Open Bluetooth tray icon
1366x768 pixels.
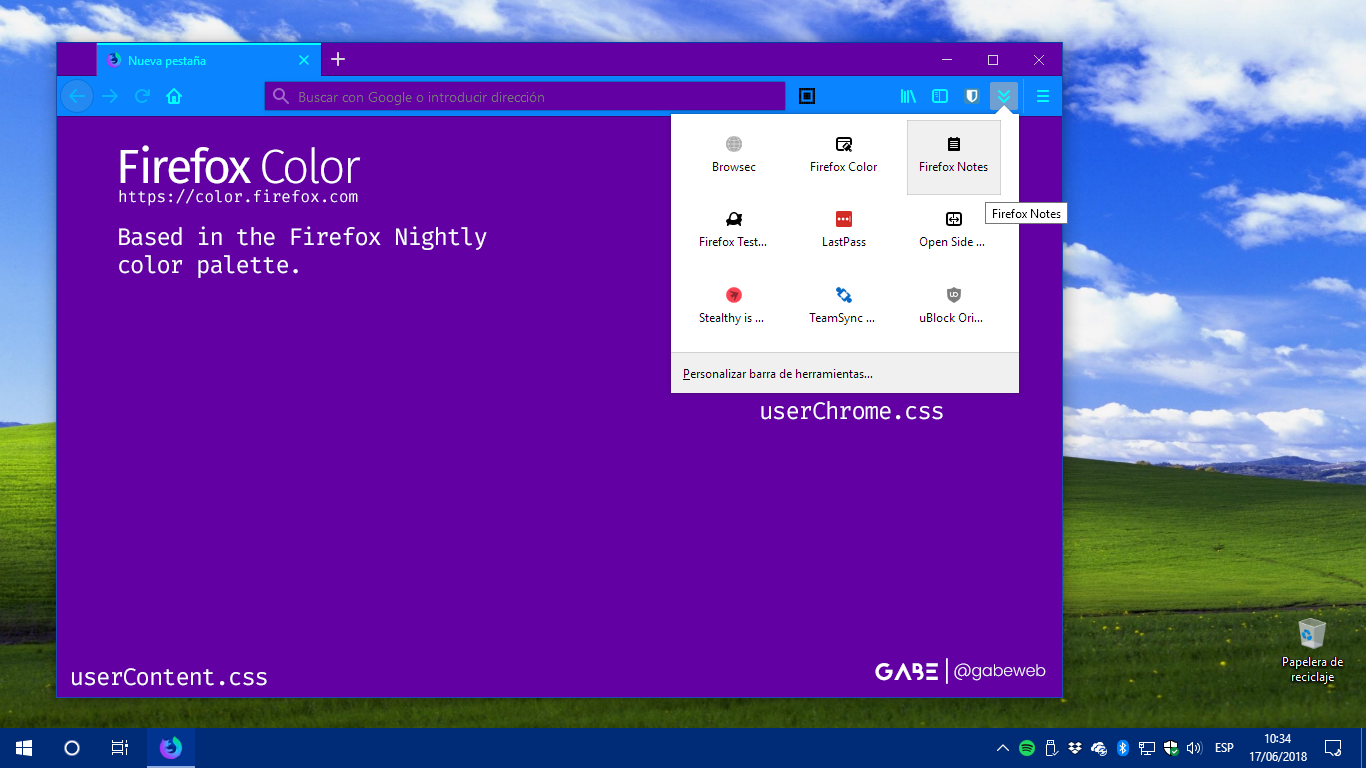(1122, 748)
